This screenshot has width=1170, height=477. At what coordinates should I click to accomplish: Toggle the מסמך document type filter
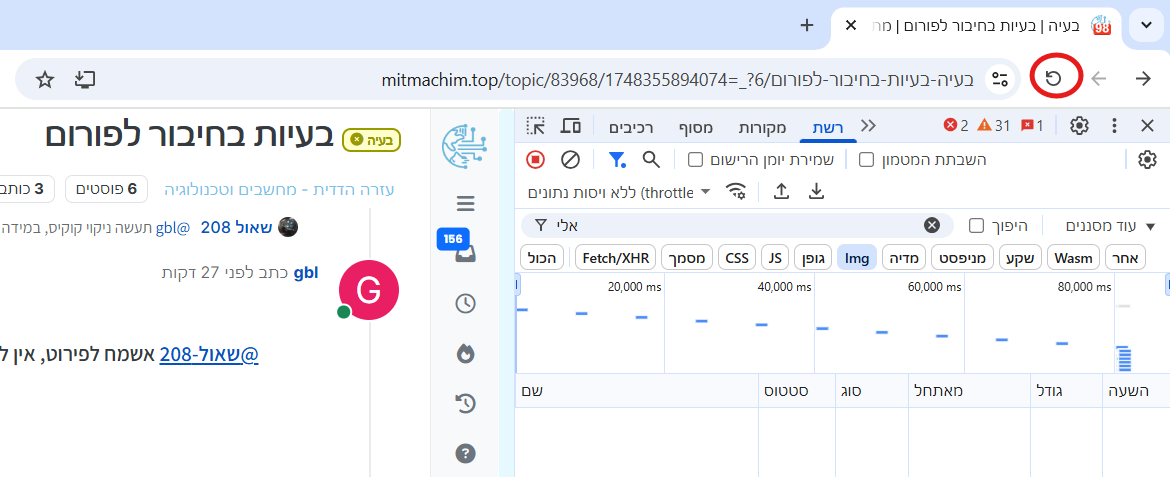point(687,258)
